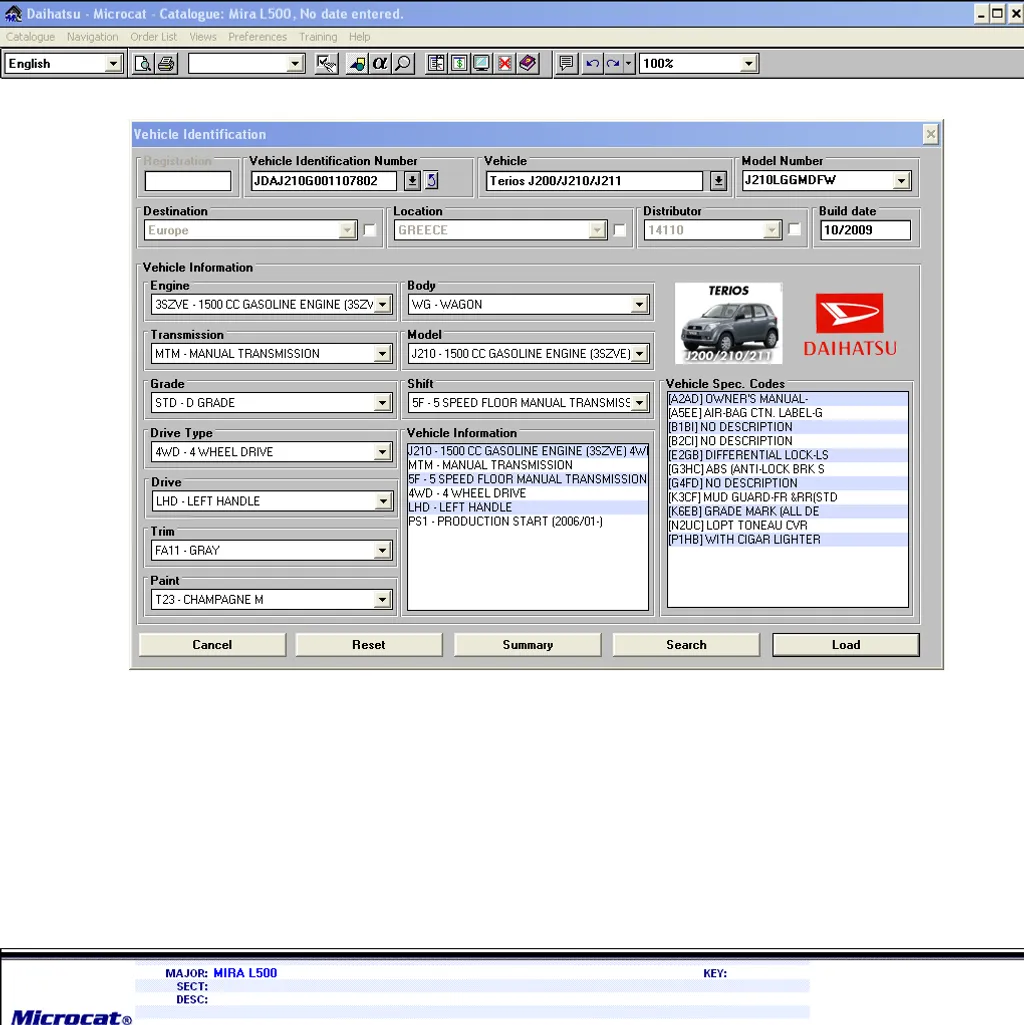The image size is (1024, 1025).
Task: Expand the Drive LHD dropdown
Action: [x=383, y=501]
